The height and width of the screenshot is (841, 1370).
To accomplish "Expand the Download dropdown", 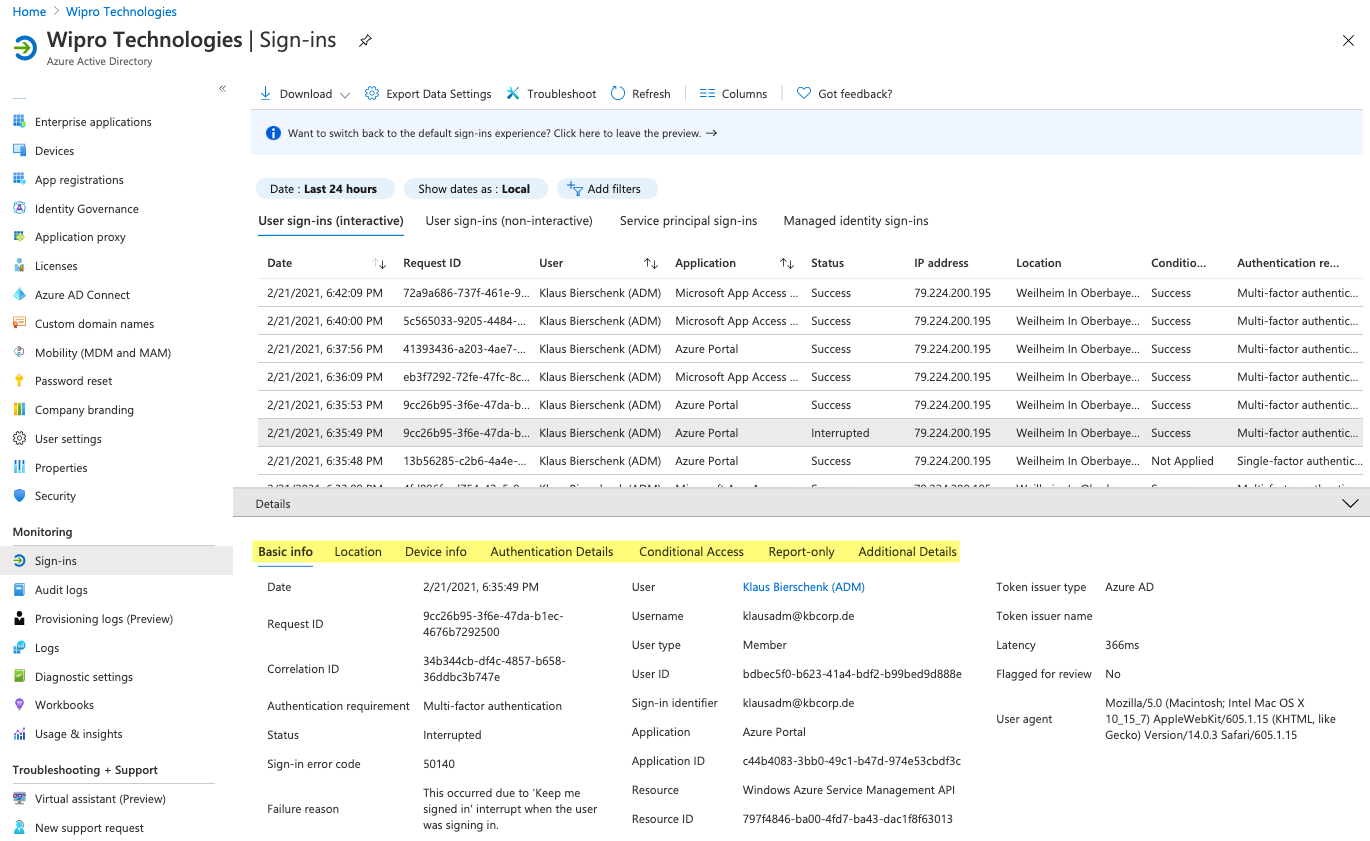I will coord(345,93).
